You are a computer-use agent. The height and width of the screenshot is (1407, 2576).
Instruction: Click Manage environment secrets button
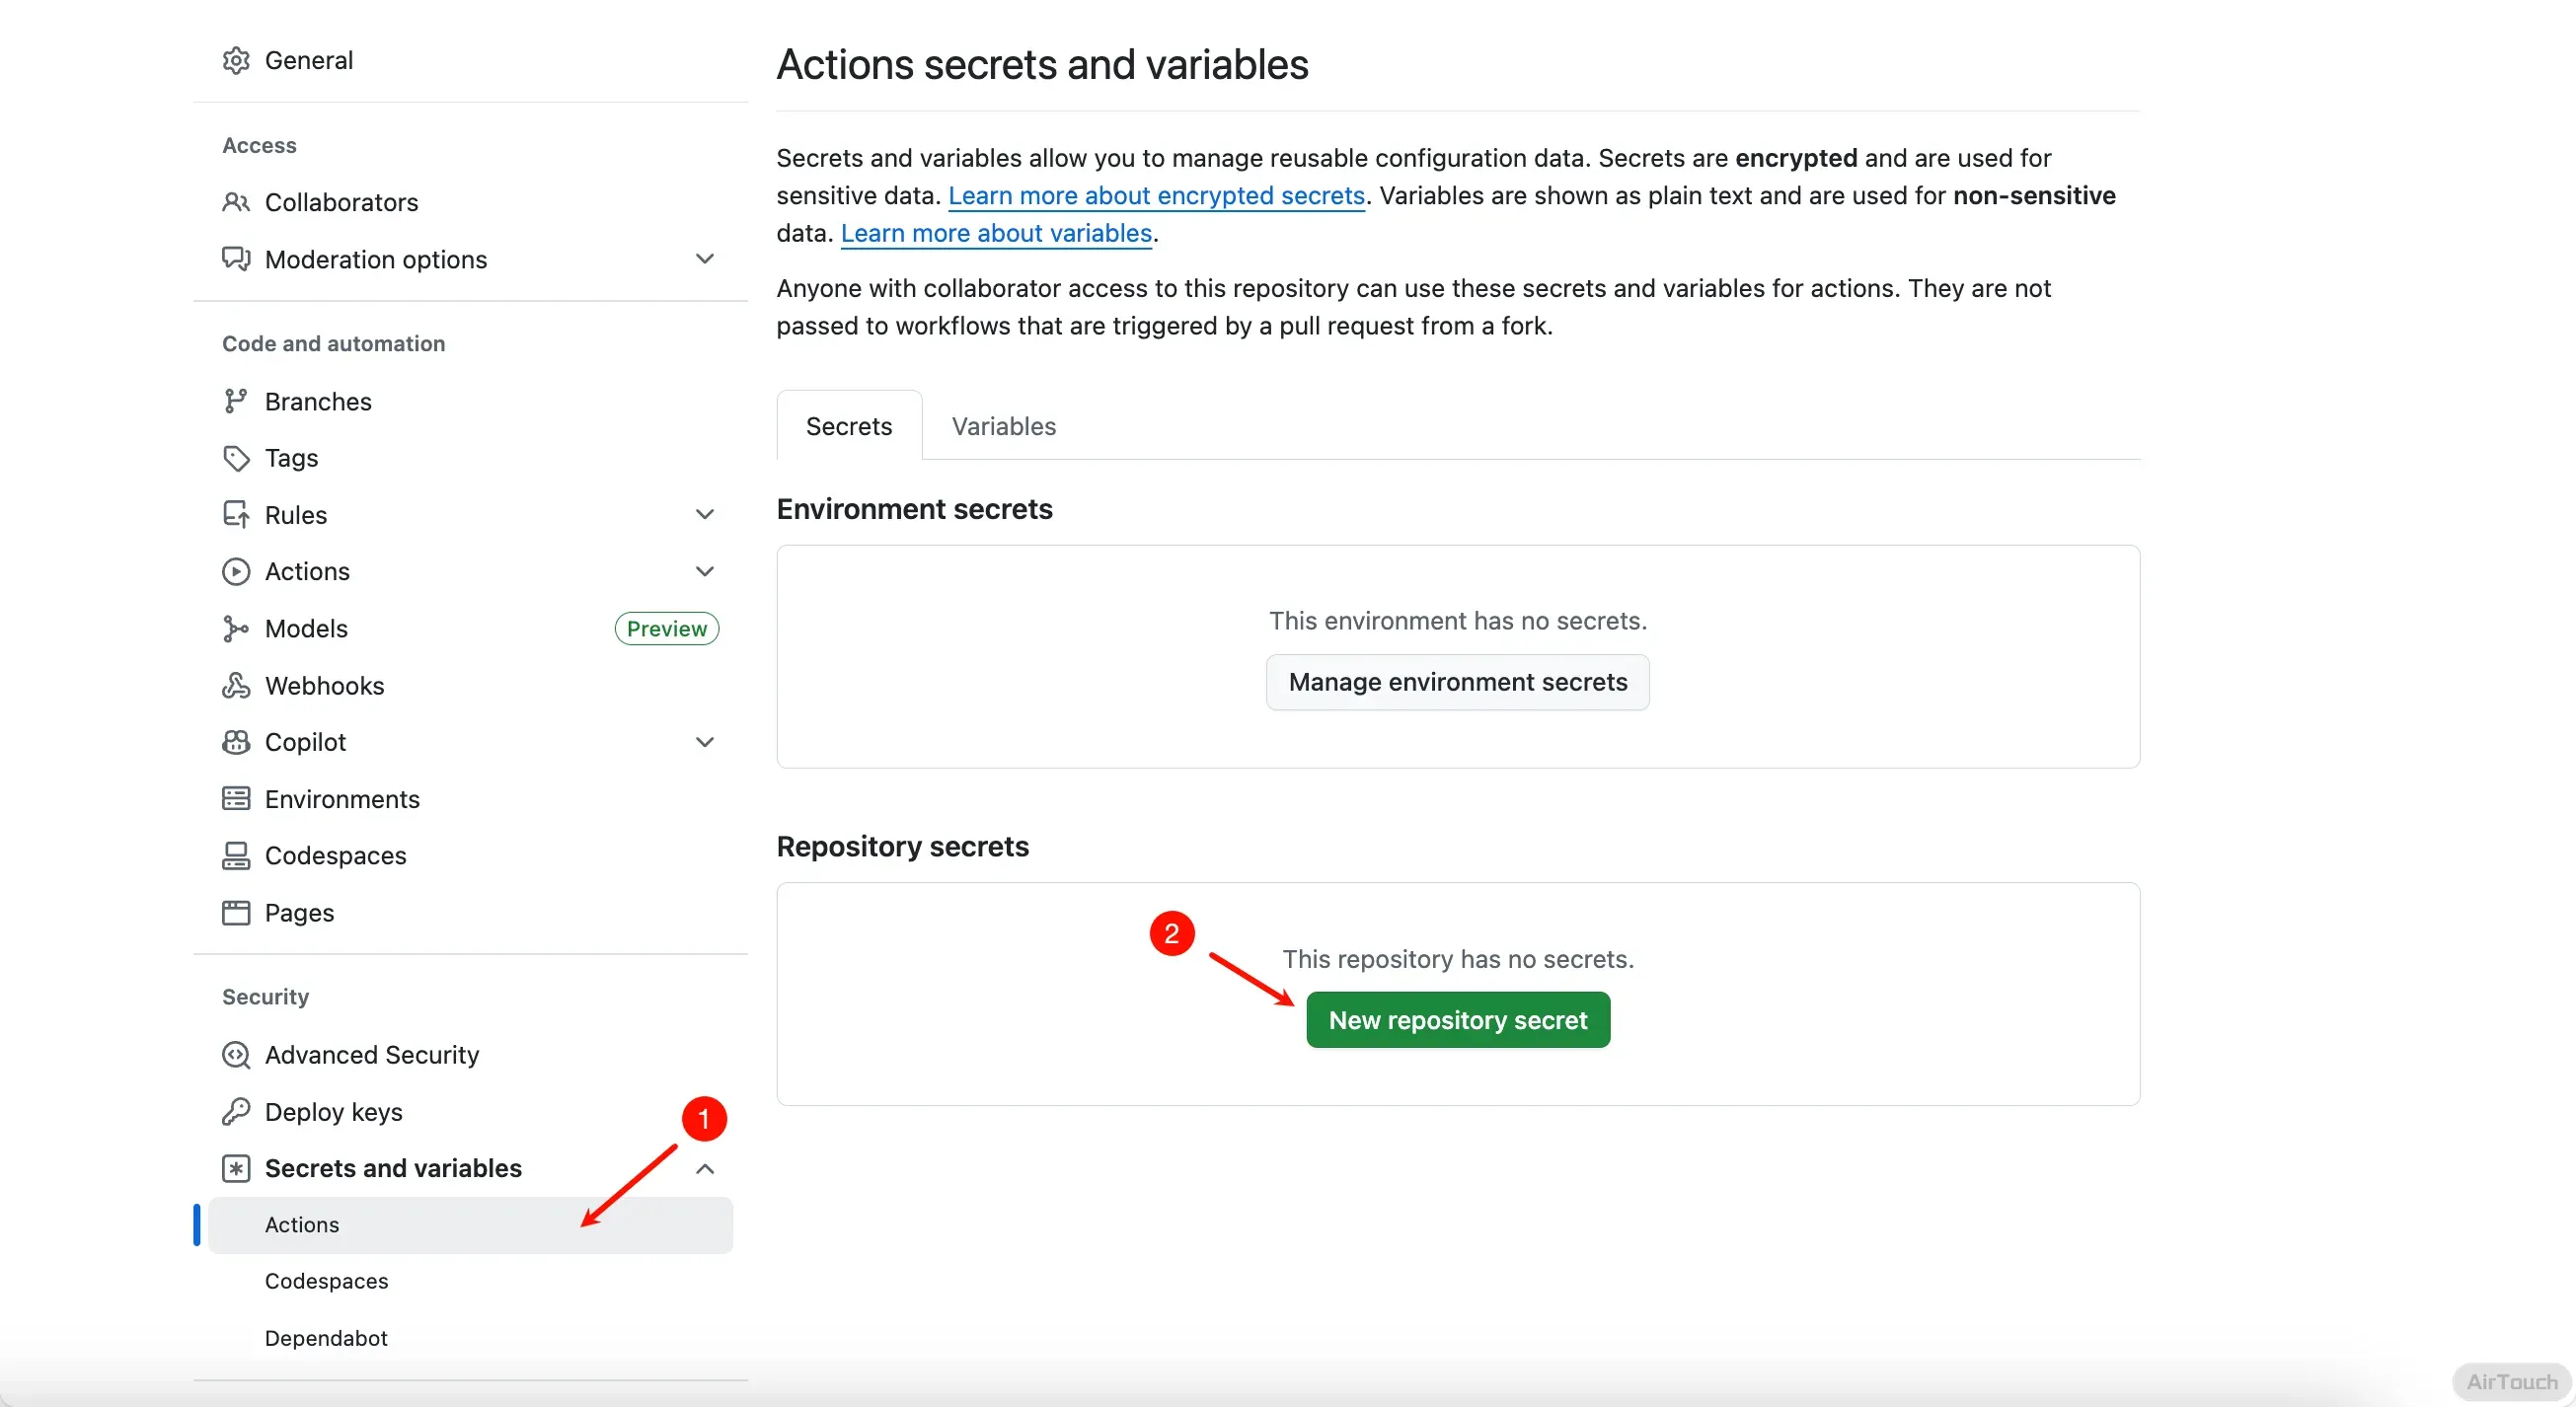tap(1457, 682)
